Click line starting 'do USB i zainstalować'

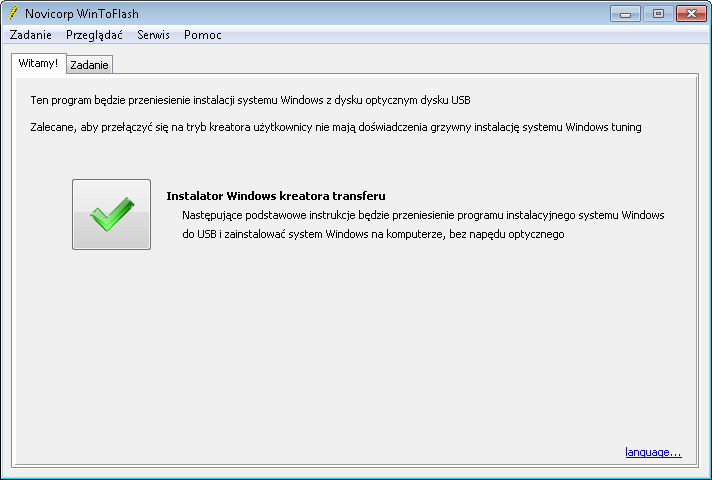click(373, 234)
